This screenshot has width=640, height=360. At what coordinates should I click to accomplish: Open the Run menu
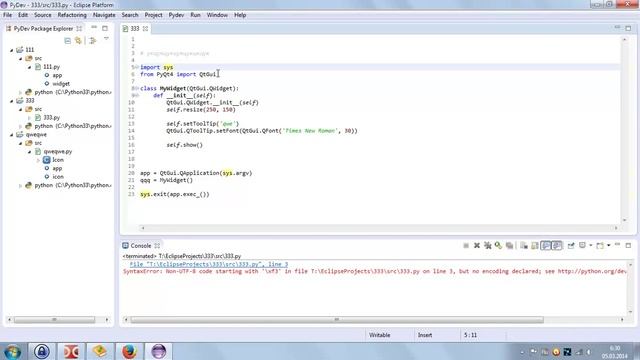(196, 15)
